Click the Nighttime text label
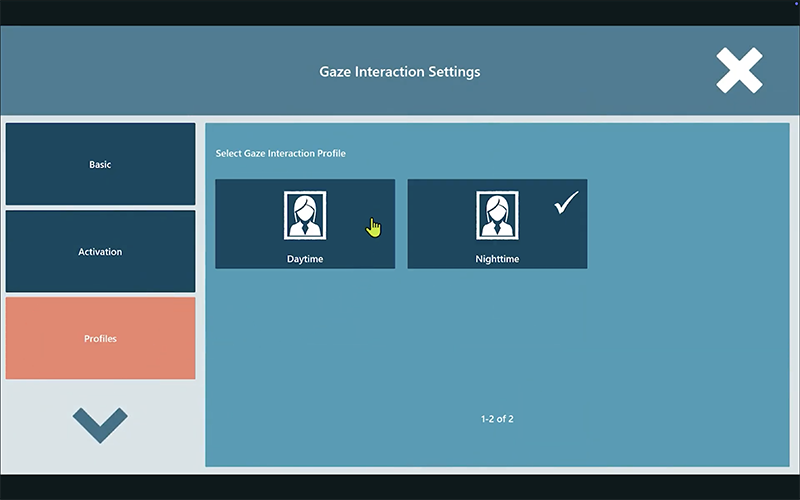 tap(497, 259)
